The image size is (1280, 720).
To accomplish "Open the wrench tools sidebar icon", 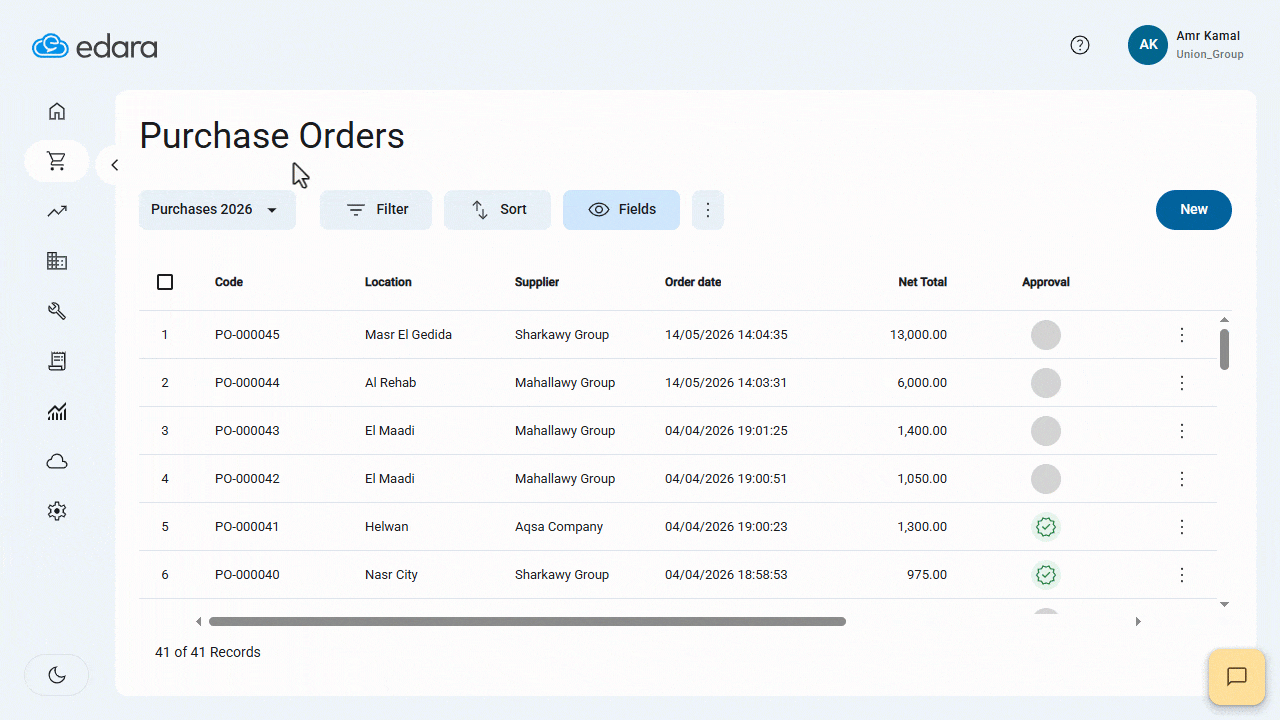I will 57,311.
